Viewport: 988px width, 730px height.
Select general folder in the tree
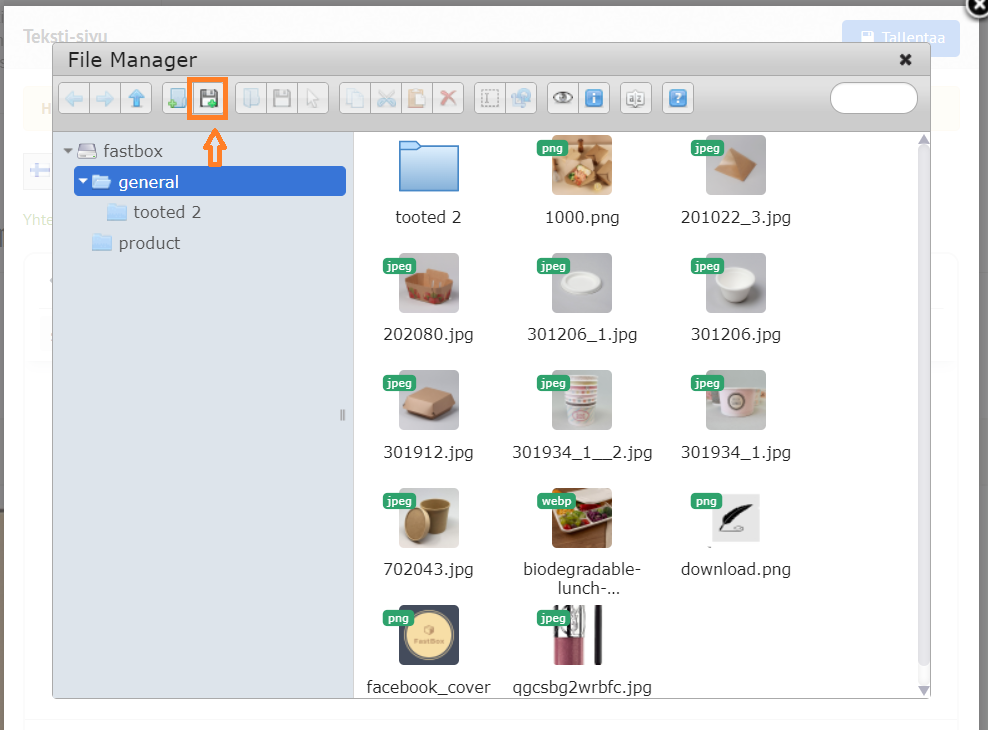pyautogui.click(x=210, y=181)
